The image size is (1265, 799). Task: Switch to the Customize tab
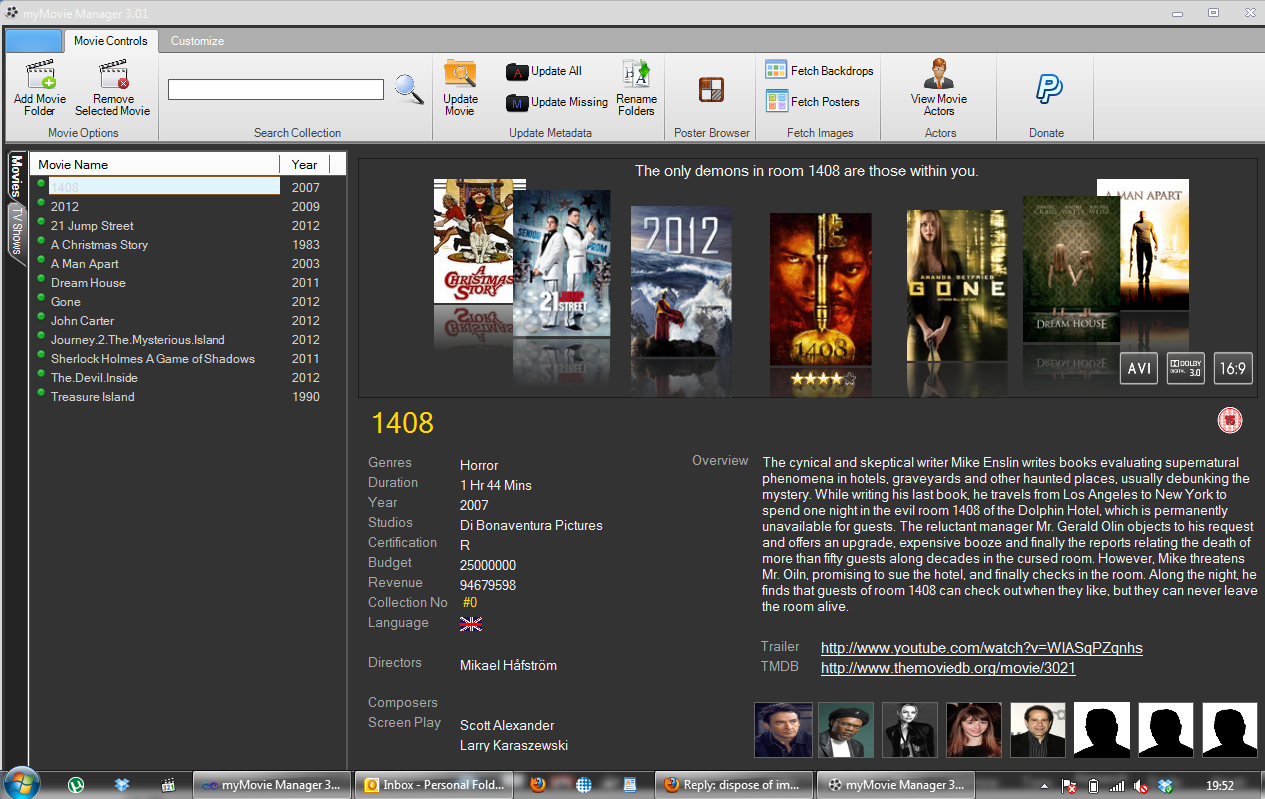pyautogui.click(x=197, y=41)
